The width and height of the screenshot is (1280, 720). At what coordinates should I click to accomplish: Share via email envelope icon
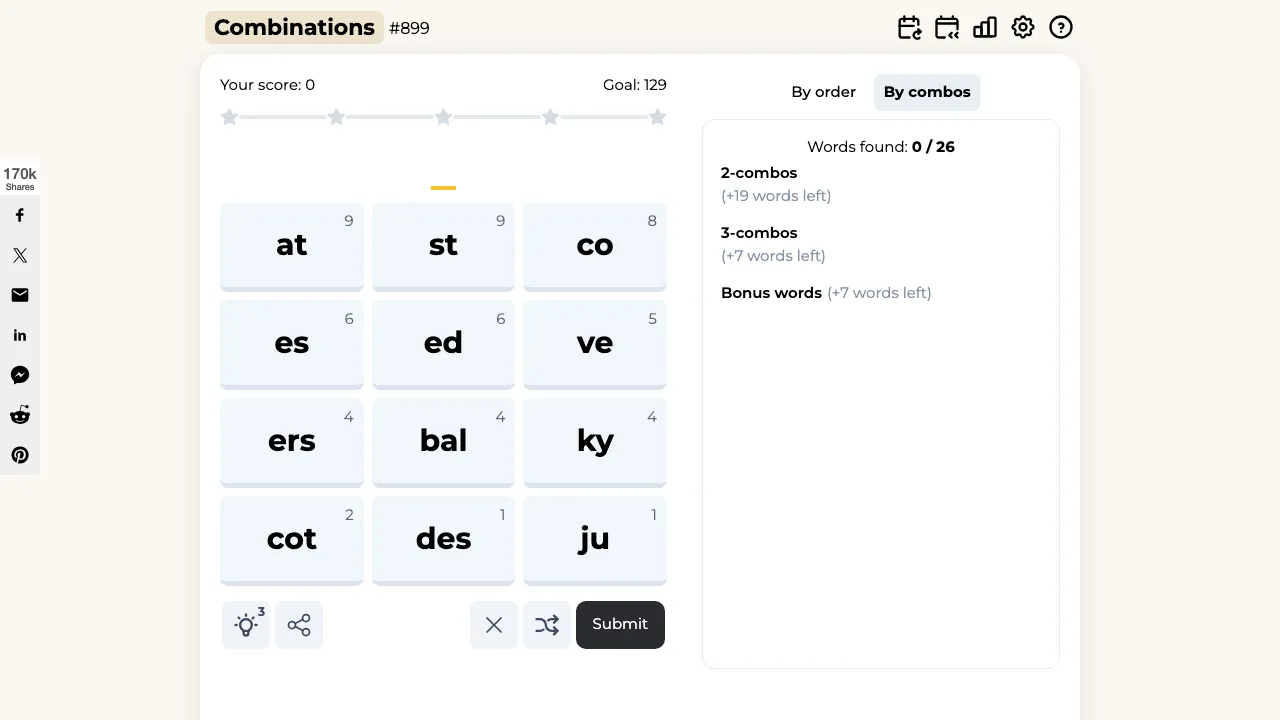20,295
